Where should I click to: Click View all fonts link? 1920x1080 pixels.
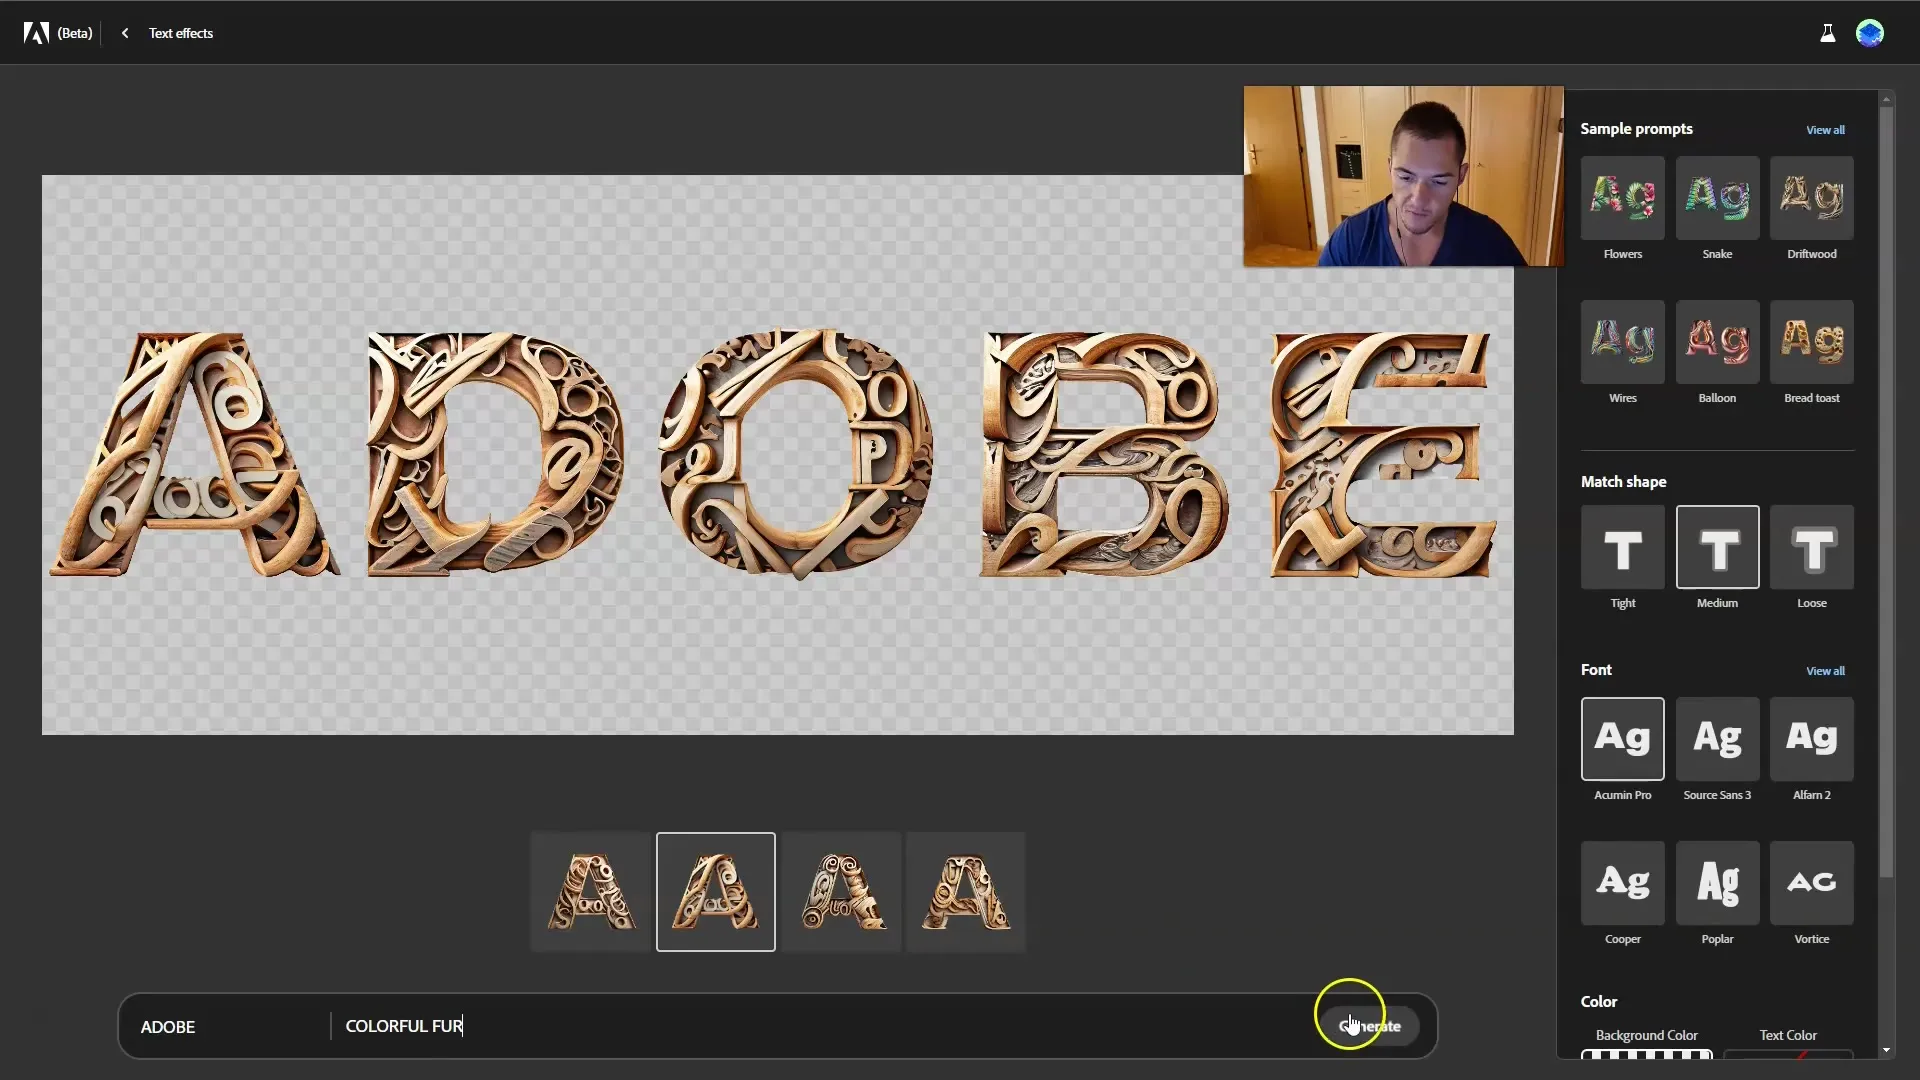coord(1825,670)
